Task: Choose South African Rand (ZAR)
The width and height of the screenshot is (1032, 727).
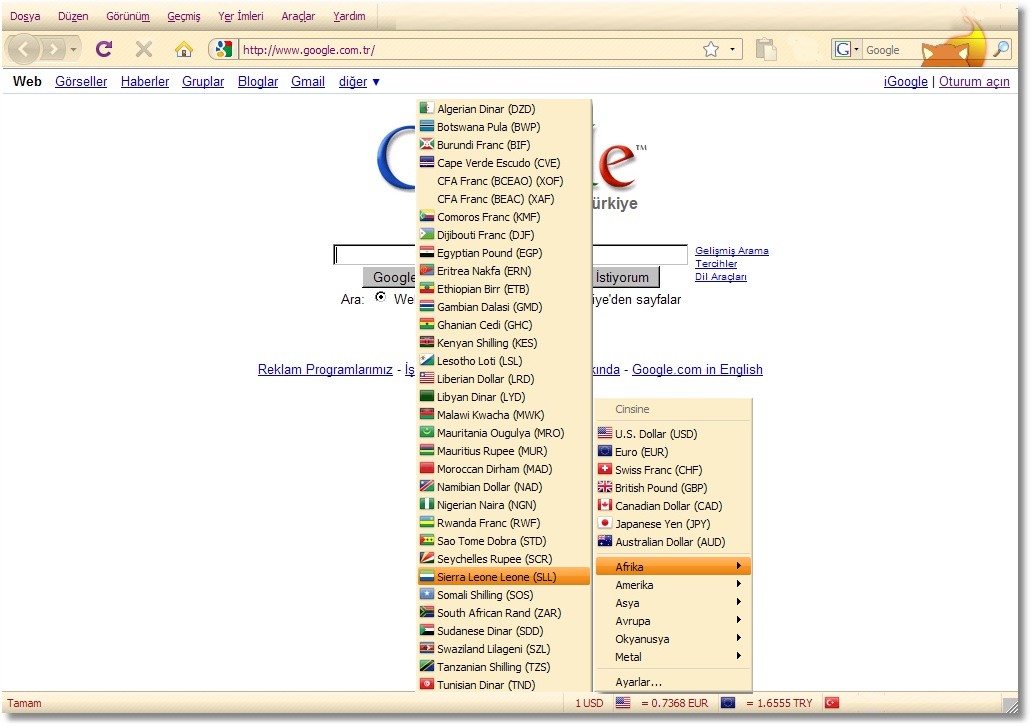Action: 503,613
